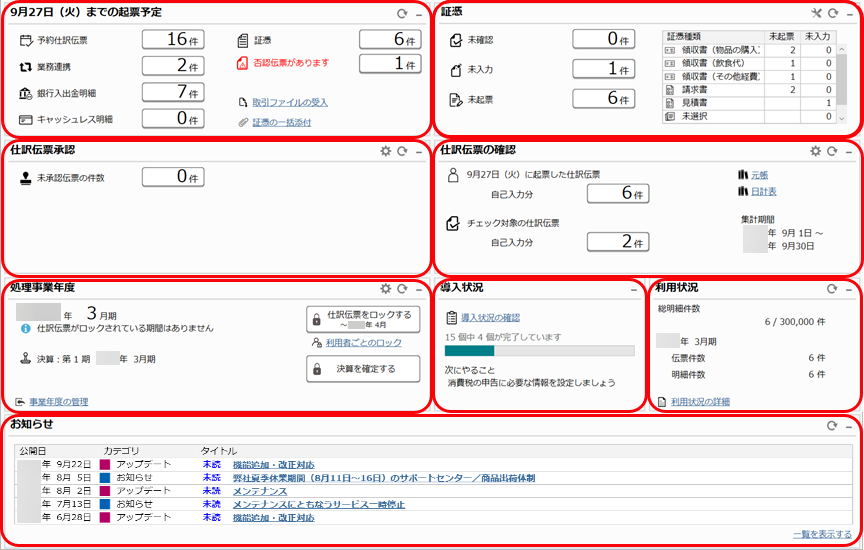Screen dimensions: 864x550
Task: Collapse the 導入状況 panel
Action: (634, 289)
